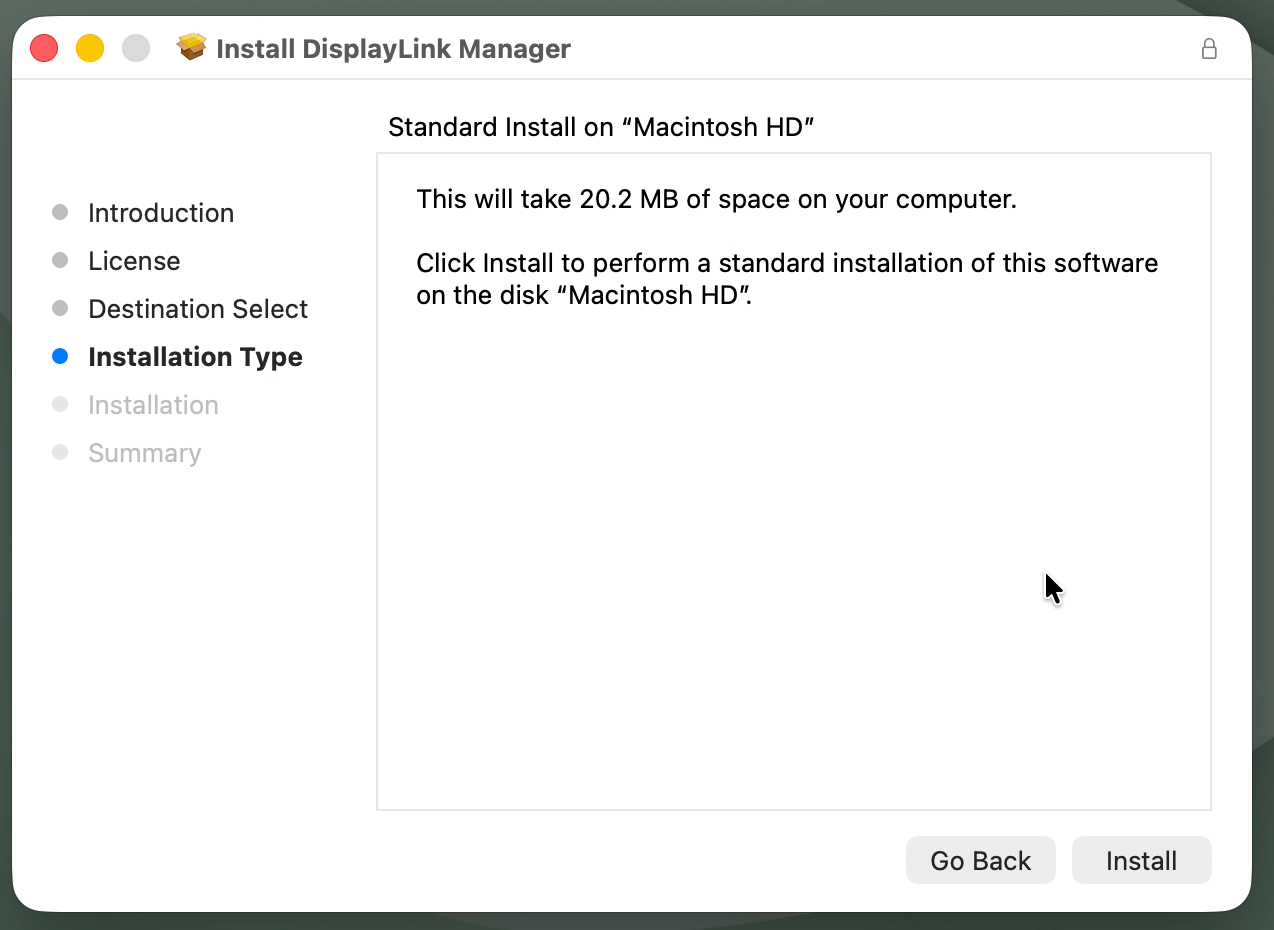The width and height of the screenshot is (1274, 930).
Task: Click the lock icon in the top-right corner
Action: coord(1209,48)
